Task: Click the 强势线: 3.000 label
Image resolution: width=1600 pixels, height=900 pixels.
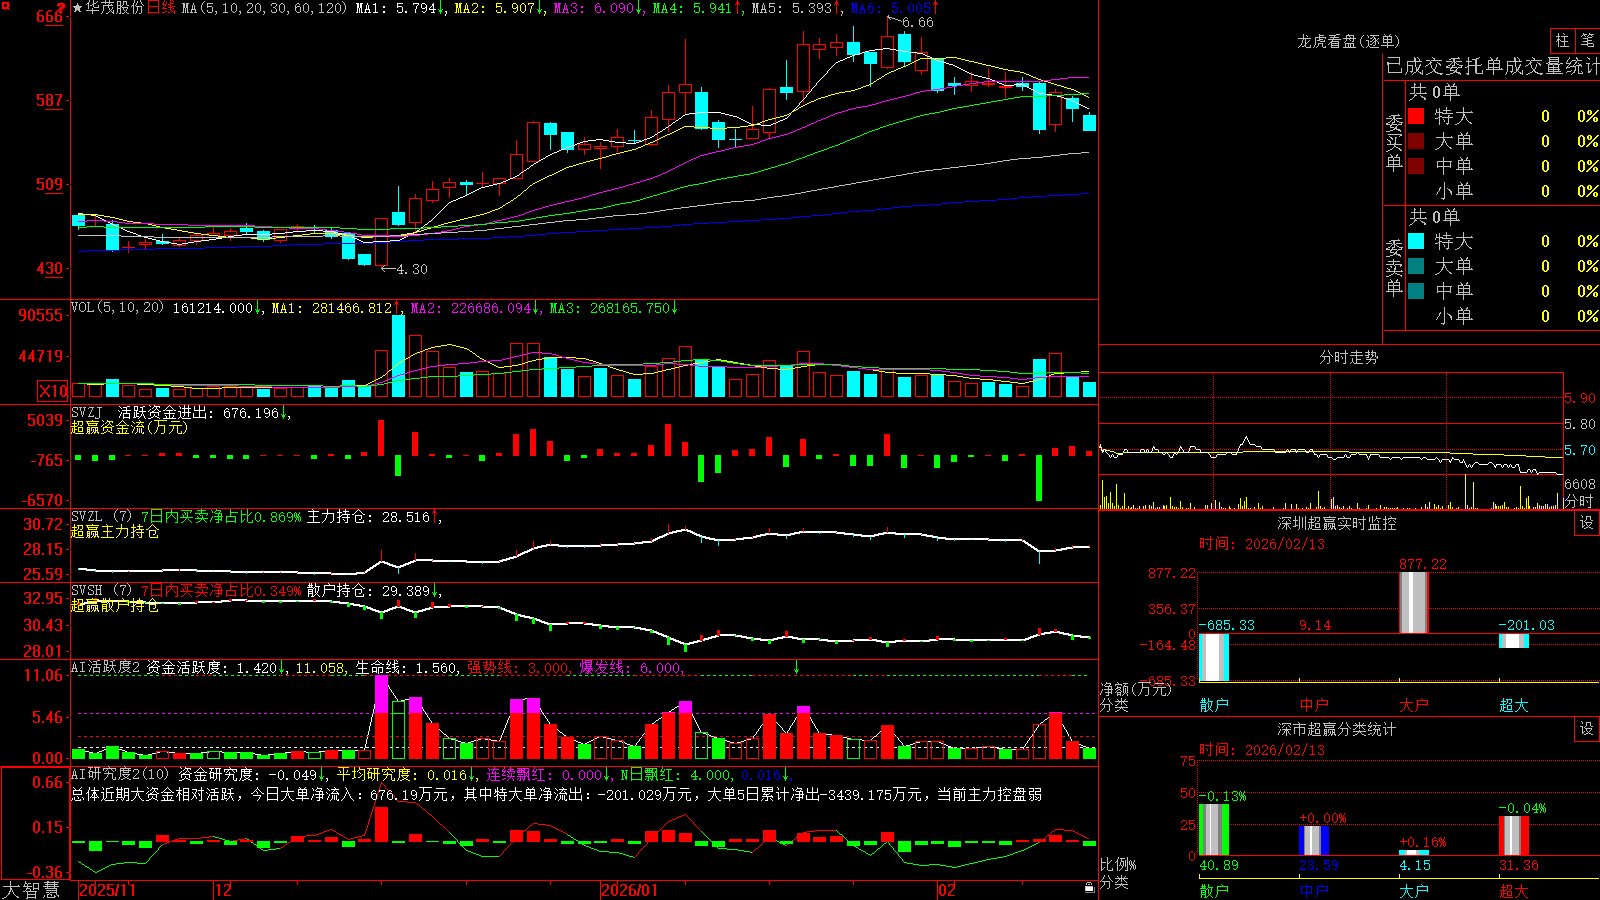Action: pos(518,668)
